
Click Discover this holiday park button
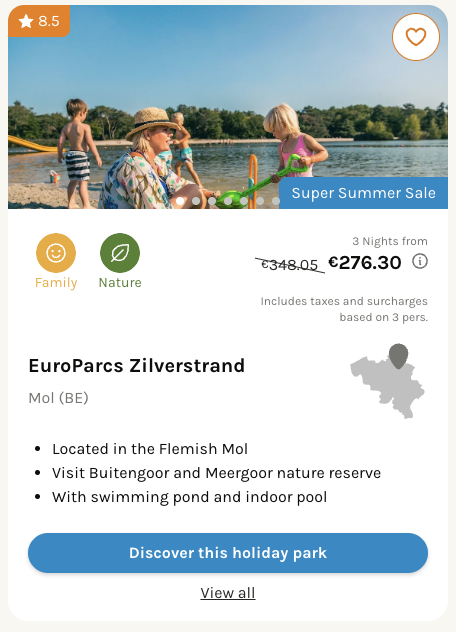228,553
